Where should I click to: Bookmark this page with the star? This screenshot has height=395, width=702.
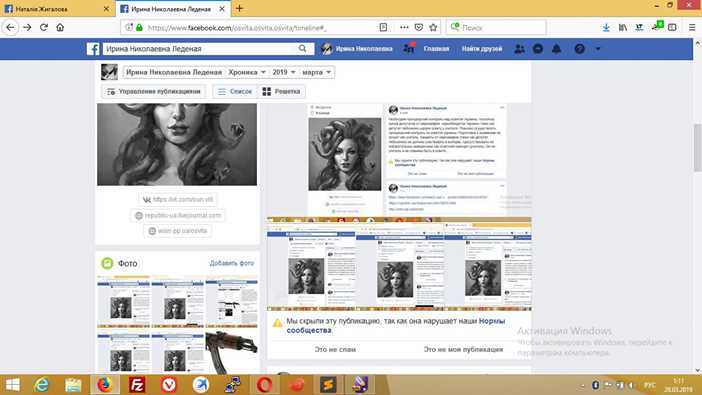[x=433, y=27]
